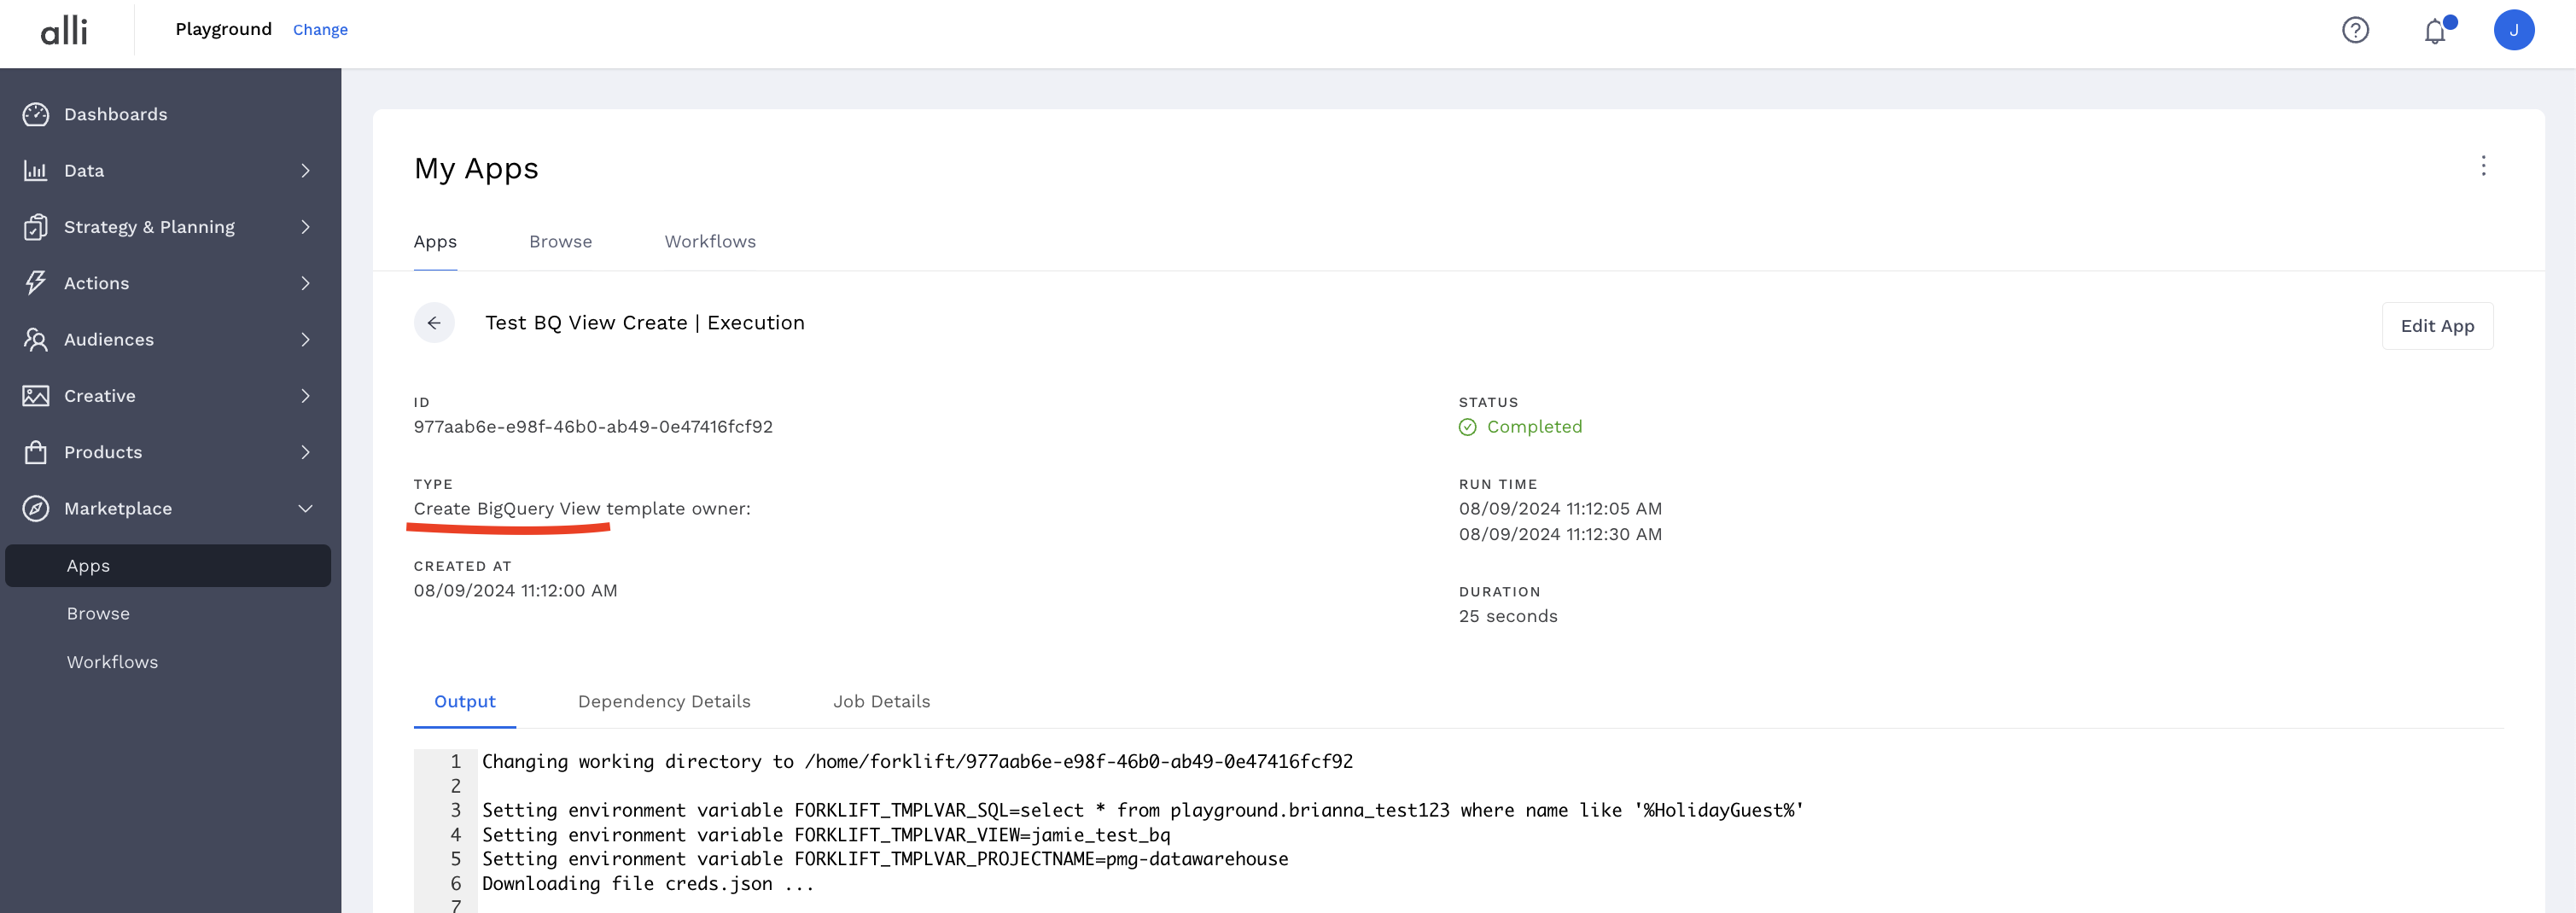Image resolution: width=2576 pixels, height=913 pixels.
Task: Open the help question mark icon
Action: click(x=2355, y=30)
